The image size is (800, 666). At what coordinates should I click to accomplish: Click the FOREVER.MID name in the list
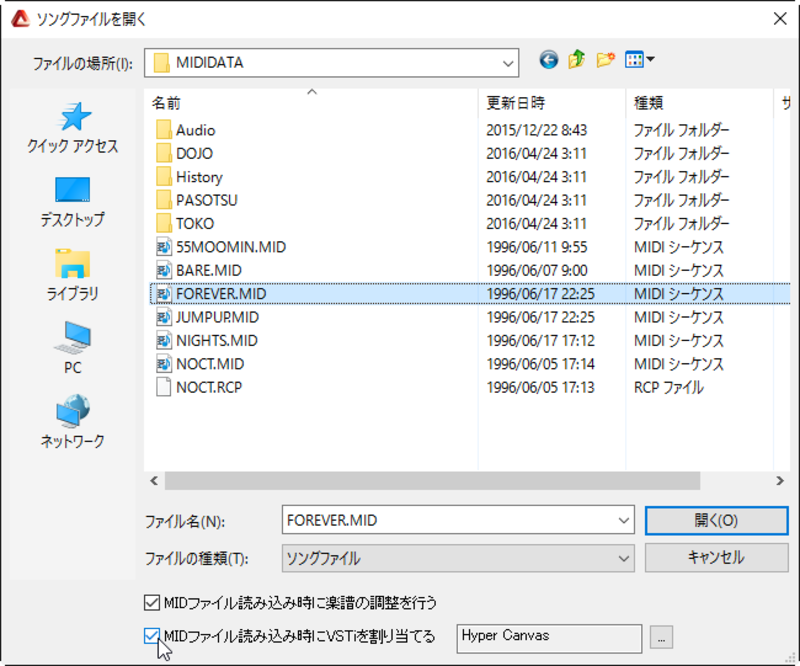coord(221,294)
